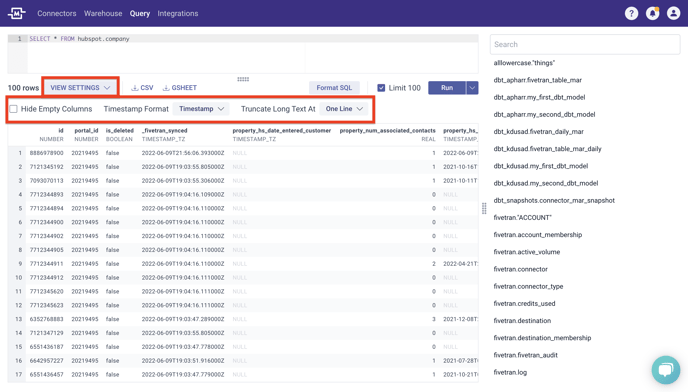Screen dimensions: 688x392
Task: Click the id cell 6551436457
Action: click(x=47, y=374)
